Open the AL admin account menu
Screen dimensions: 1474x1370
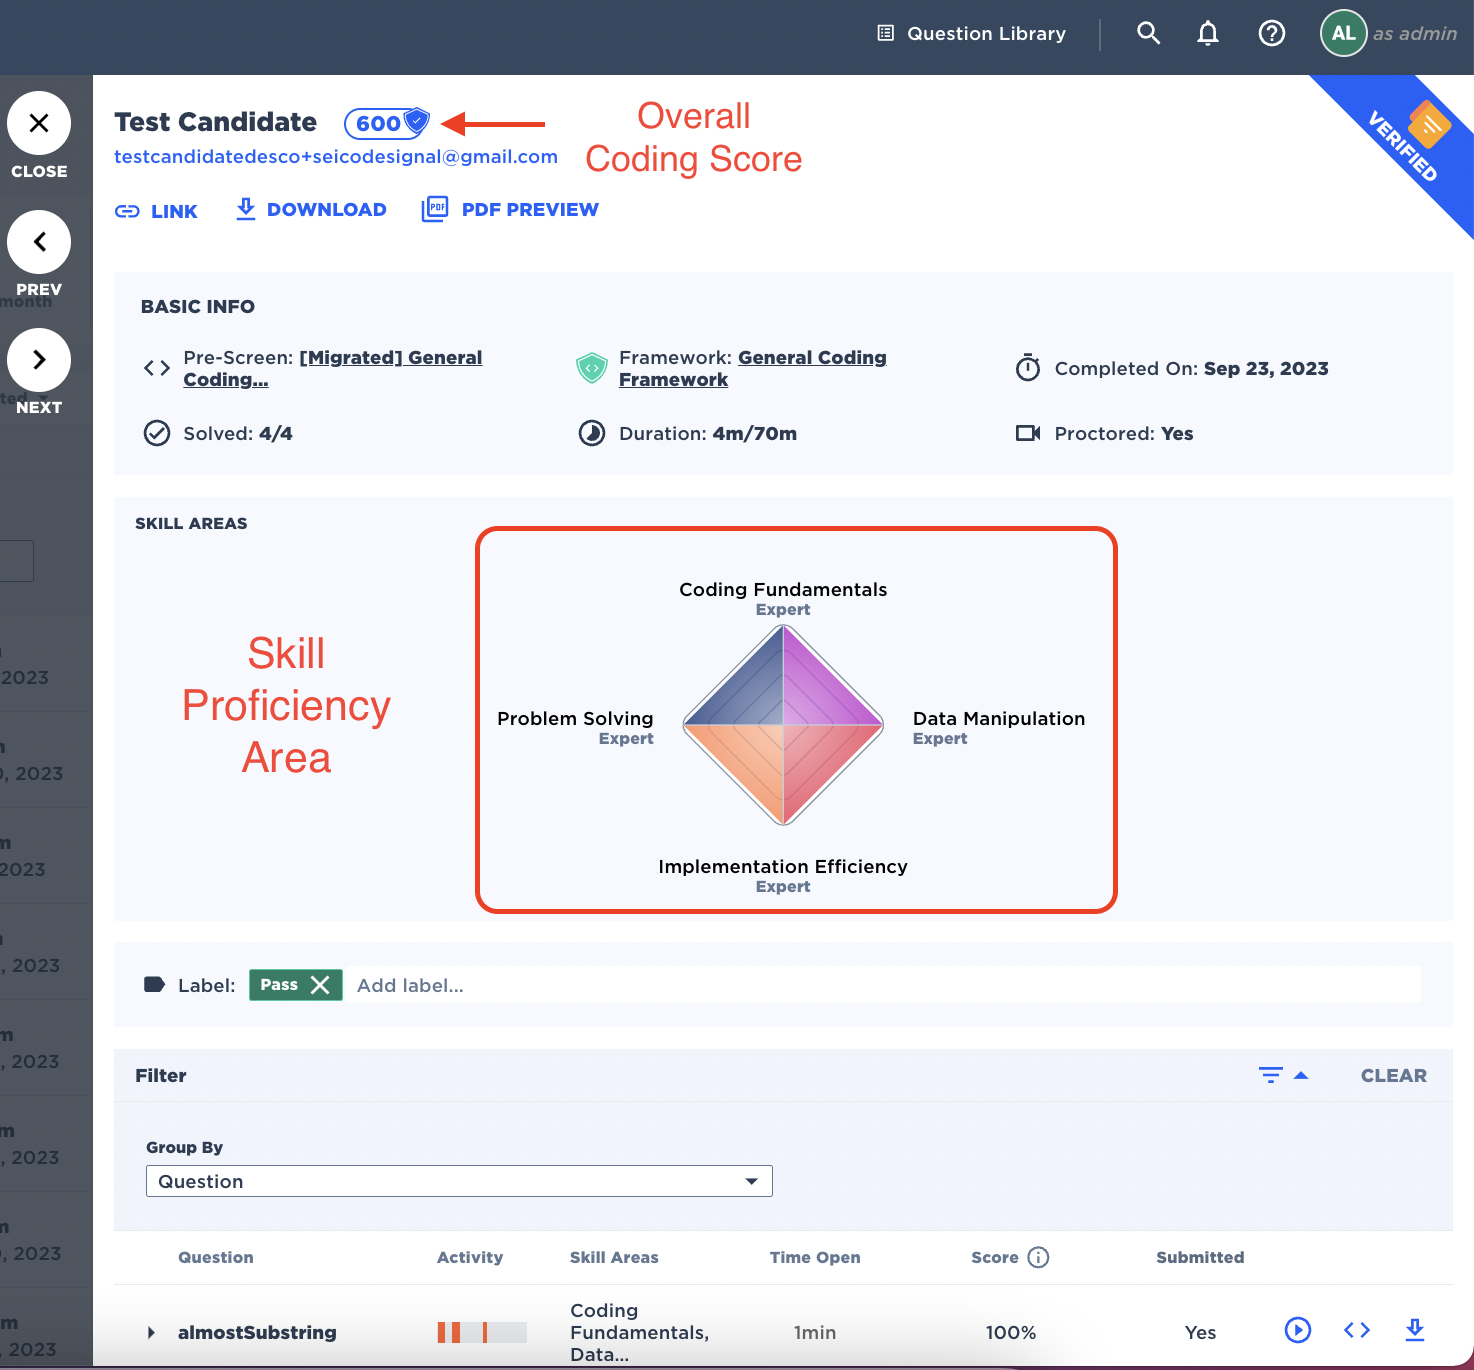(x=1343, y=33)
